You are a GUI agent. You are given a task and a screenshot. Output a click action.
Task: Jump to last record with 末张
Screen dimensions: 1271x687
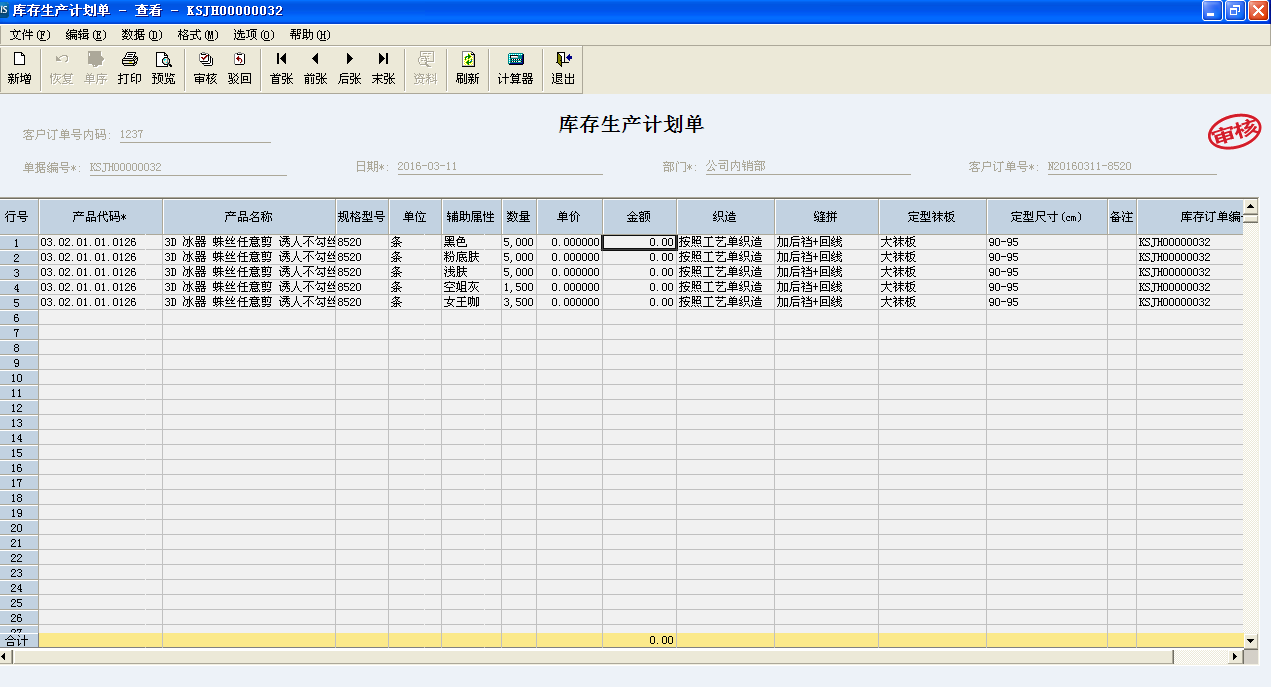click(x=384, y=69)
